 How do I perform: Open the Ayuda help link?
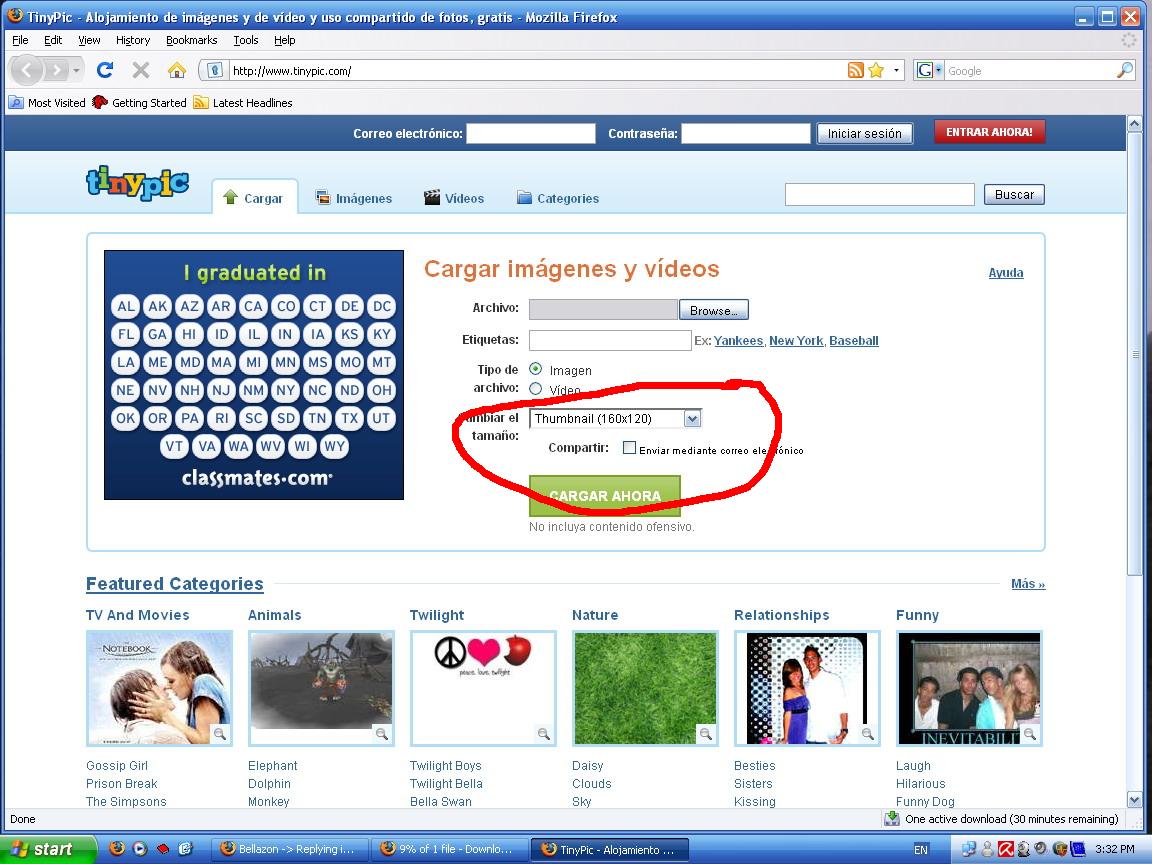pyautogui.click(x=1006, y=273)
